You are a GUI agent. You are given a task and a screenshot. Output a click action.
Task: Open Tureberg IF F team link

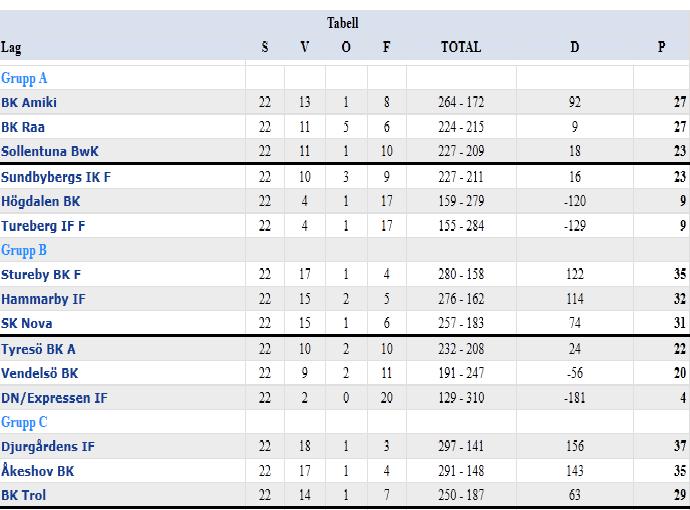pyautogui.click(x=43, y=226)
